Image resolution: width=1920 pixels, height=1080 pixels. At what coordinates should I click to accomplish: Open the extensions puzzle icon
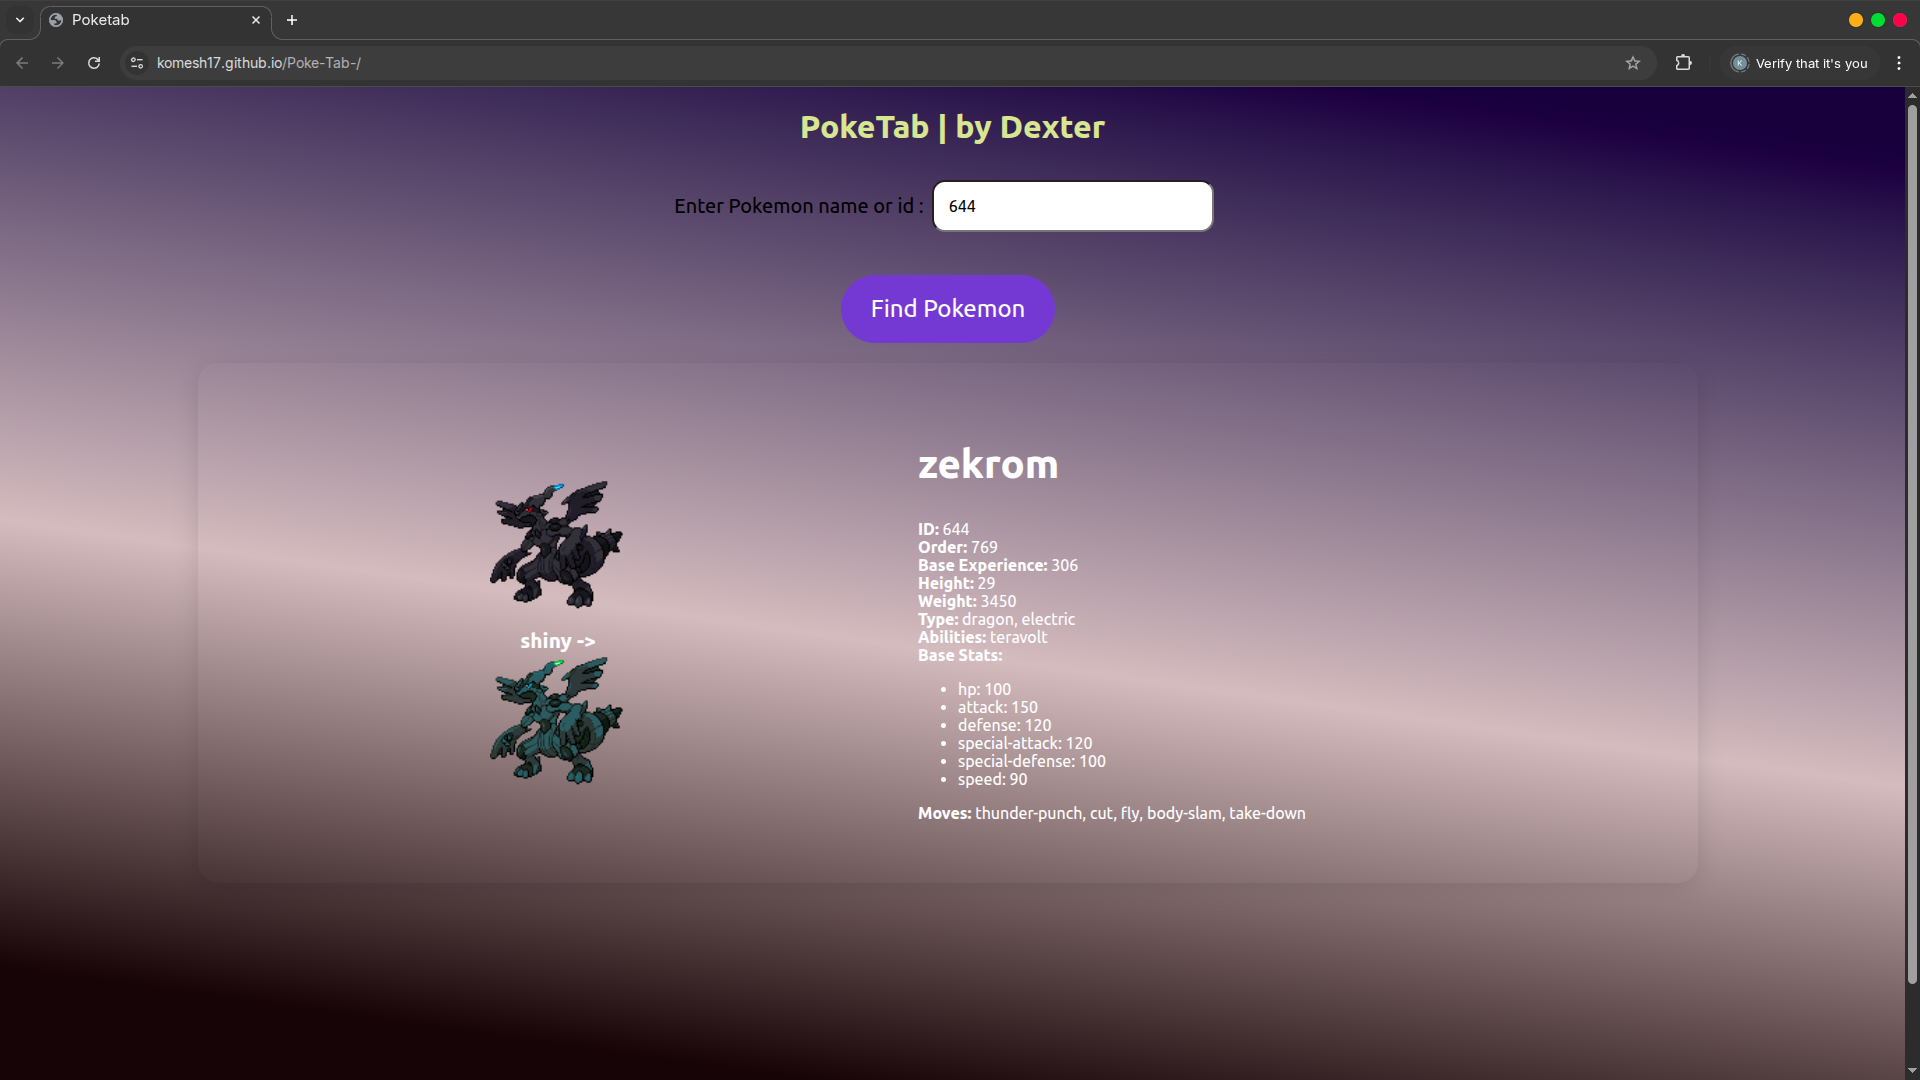click(x=1684, y=63)
